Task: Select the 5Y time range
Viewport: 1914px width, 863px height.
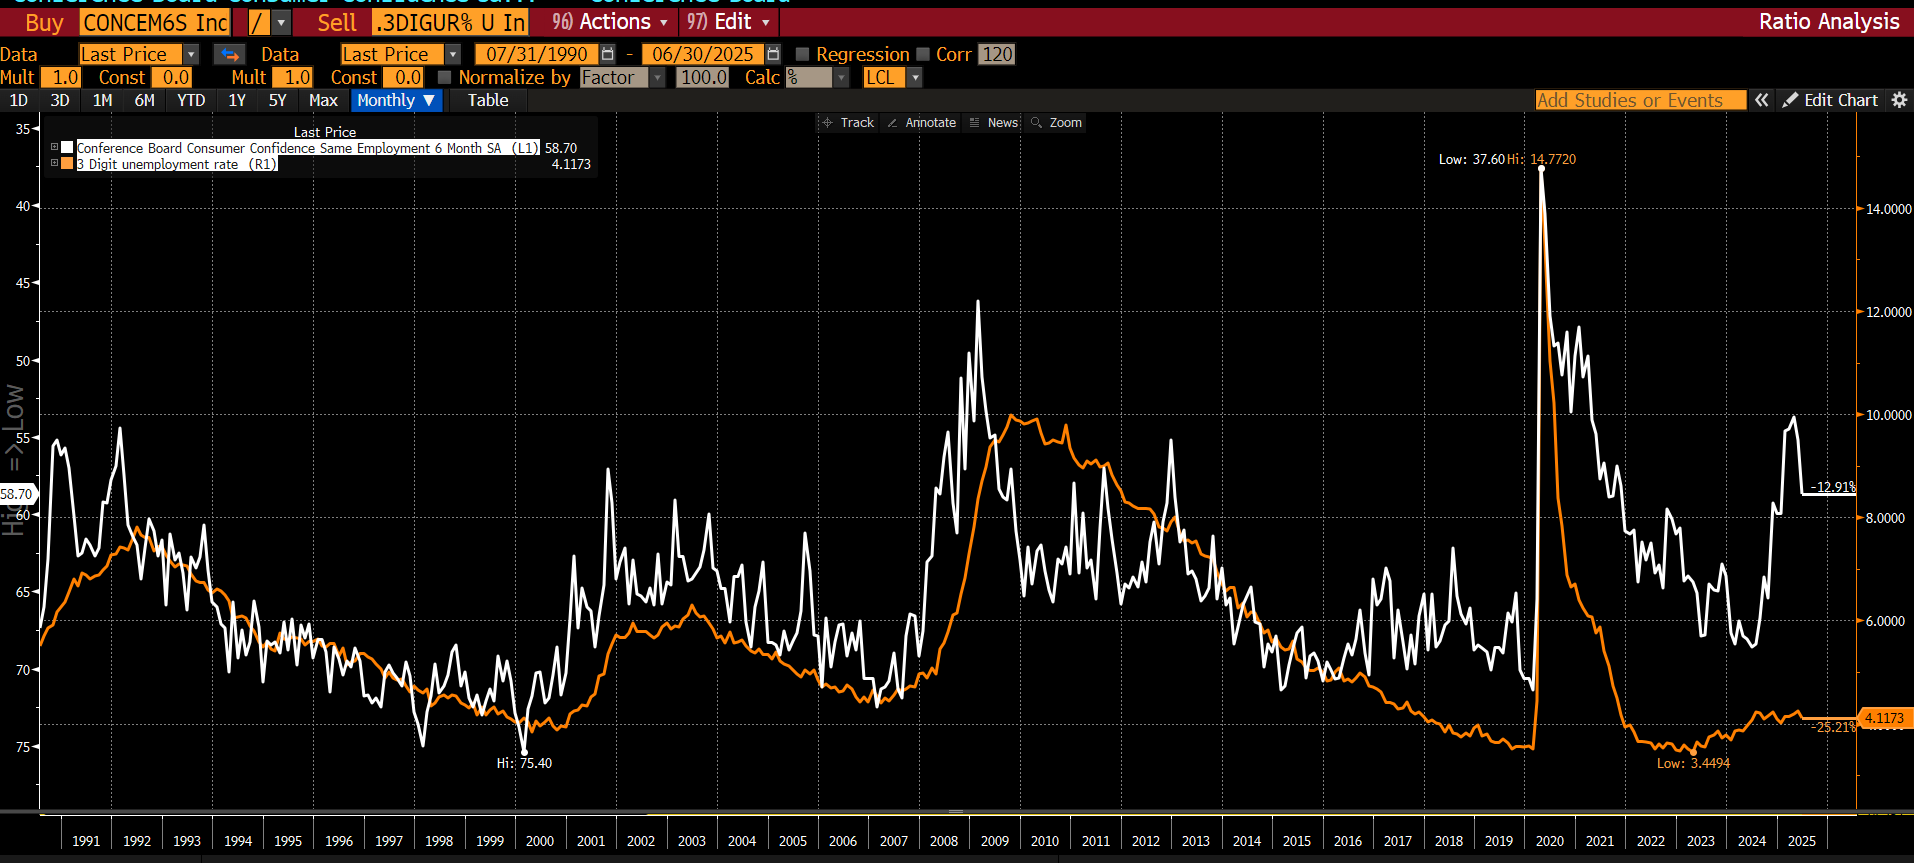Action: click(277, 100)
